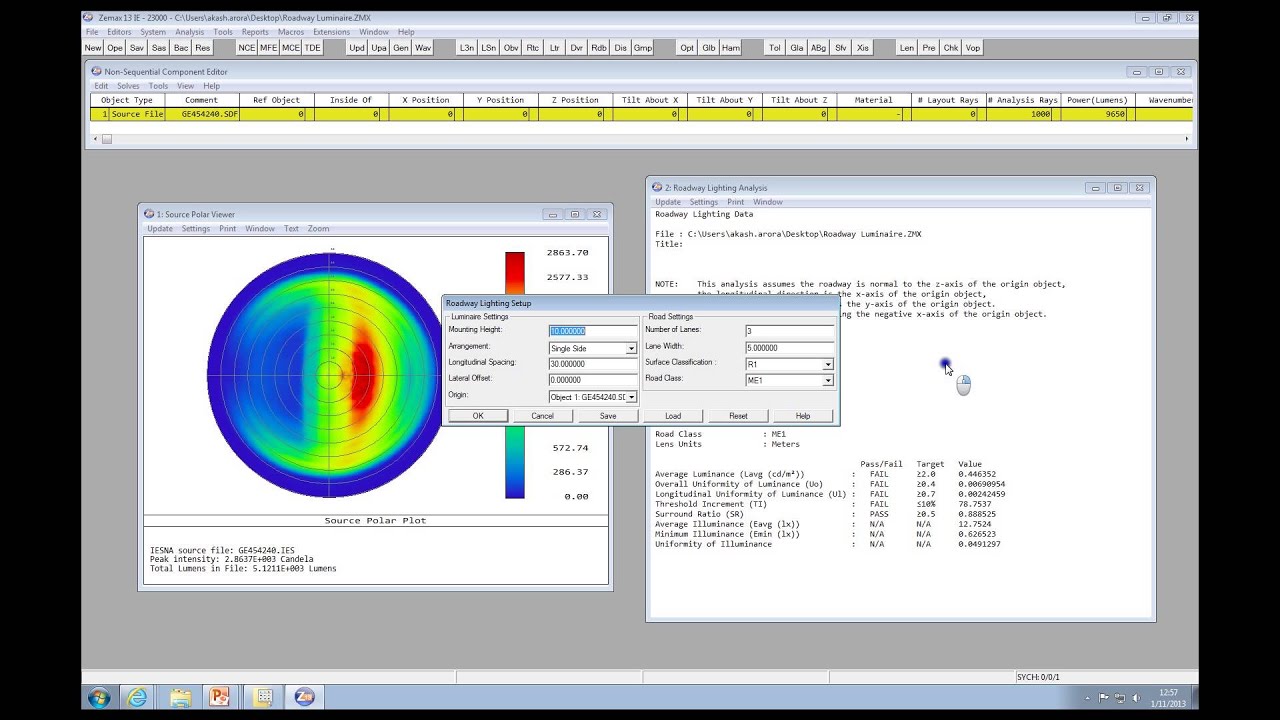Open the Extensions menu
This screenshot has width=1280, height=720.
332,32
